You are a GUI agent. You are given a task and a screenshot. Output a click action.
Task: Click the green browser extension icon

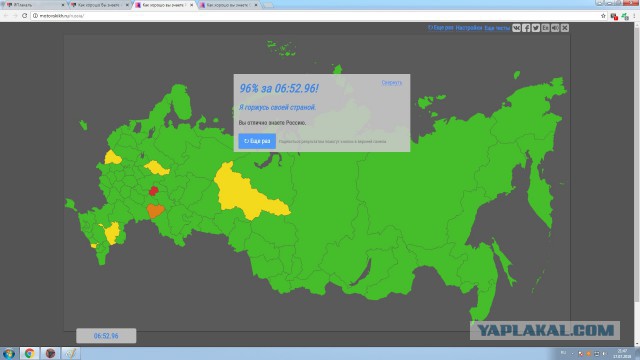pos(625,16)
